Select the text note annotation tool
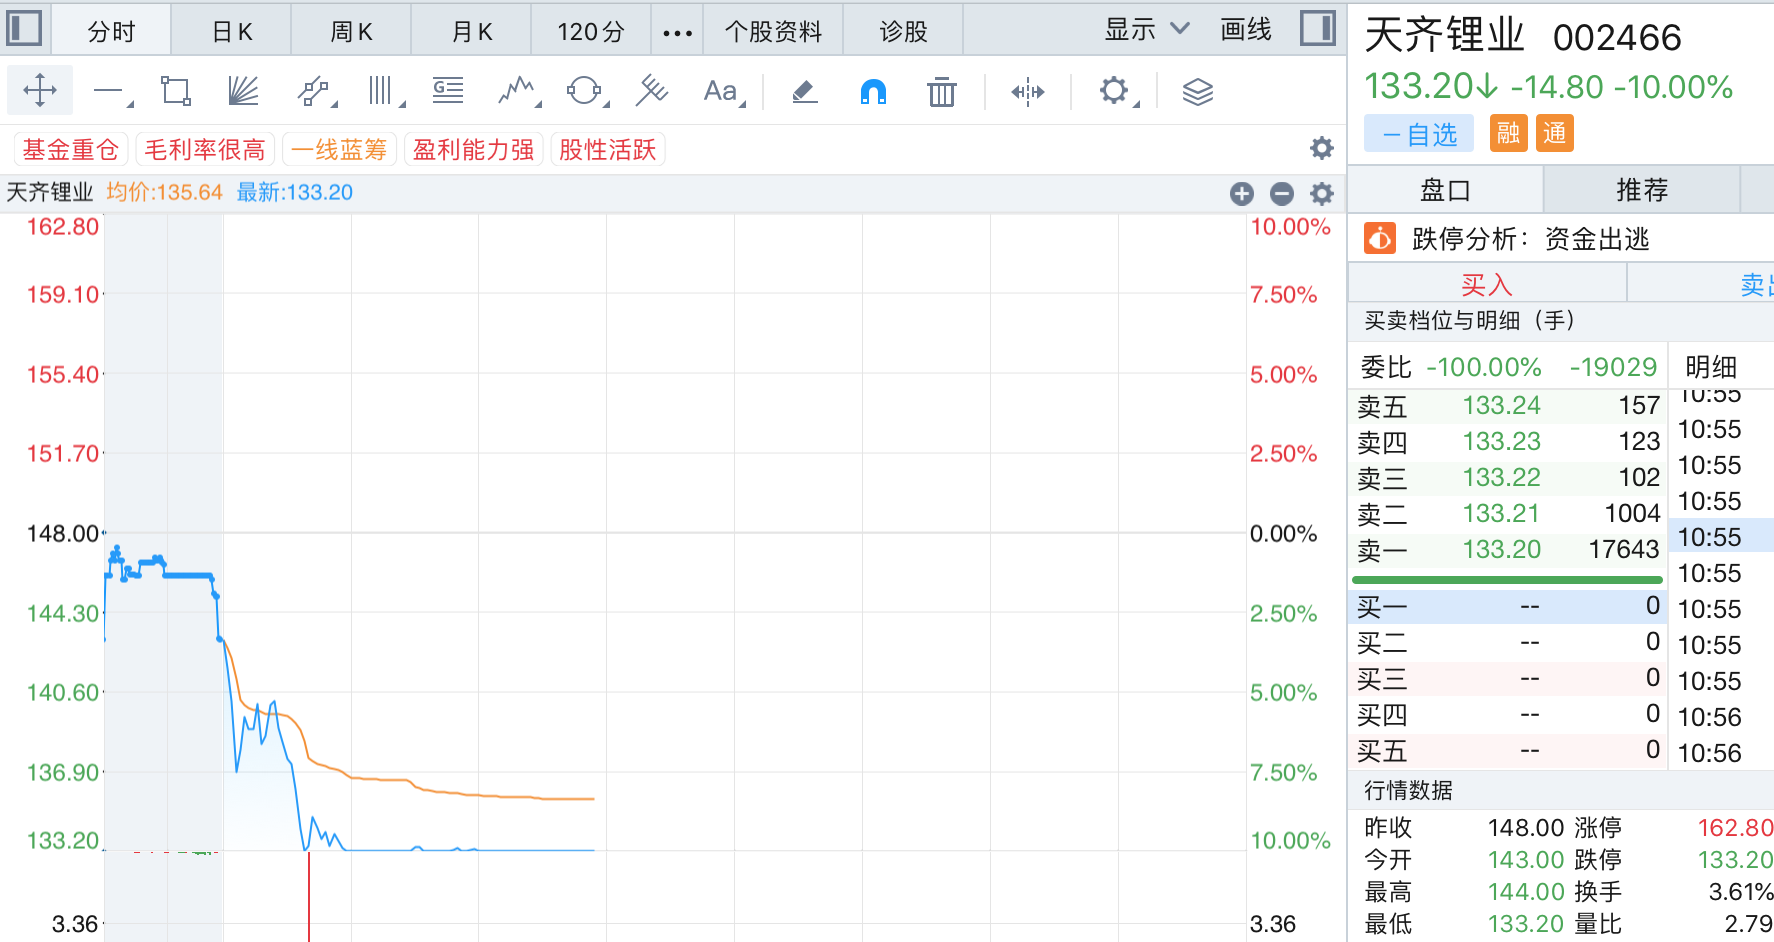 (x=448, y=91)
